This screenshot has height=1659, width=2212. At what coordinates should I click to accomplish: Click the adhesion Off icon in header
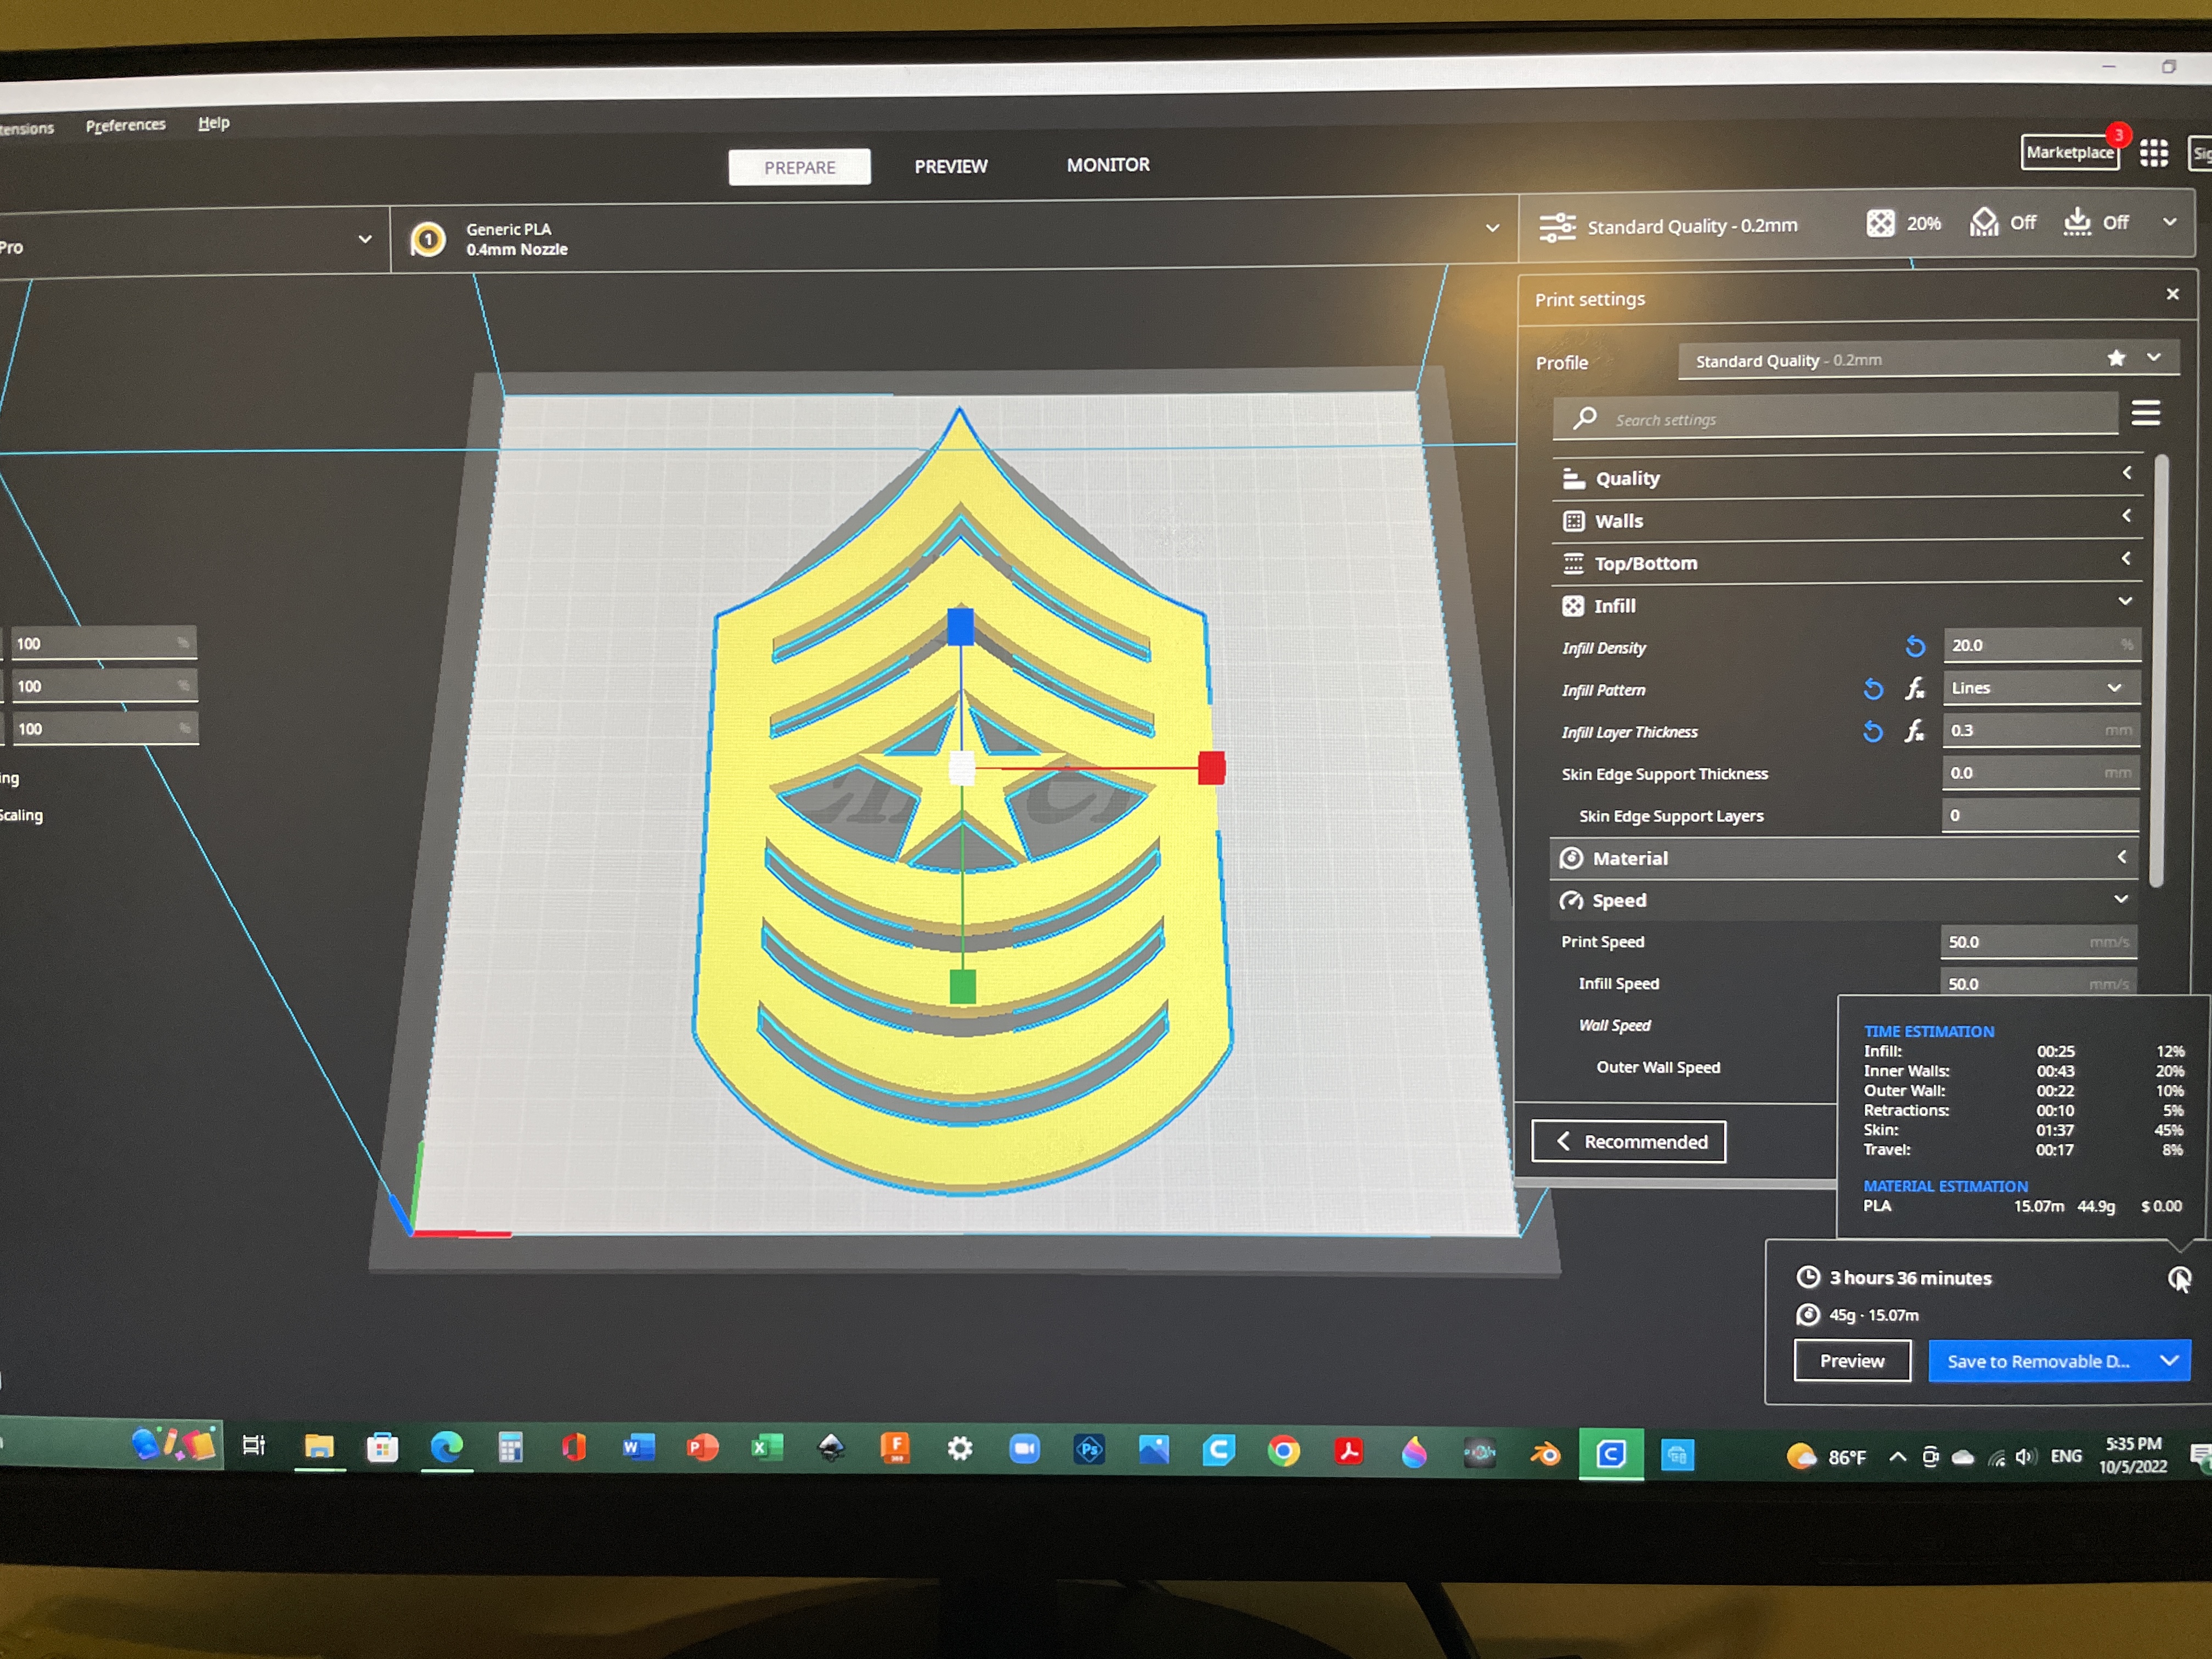click(x=2077, y=221)
